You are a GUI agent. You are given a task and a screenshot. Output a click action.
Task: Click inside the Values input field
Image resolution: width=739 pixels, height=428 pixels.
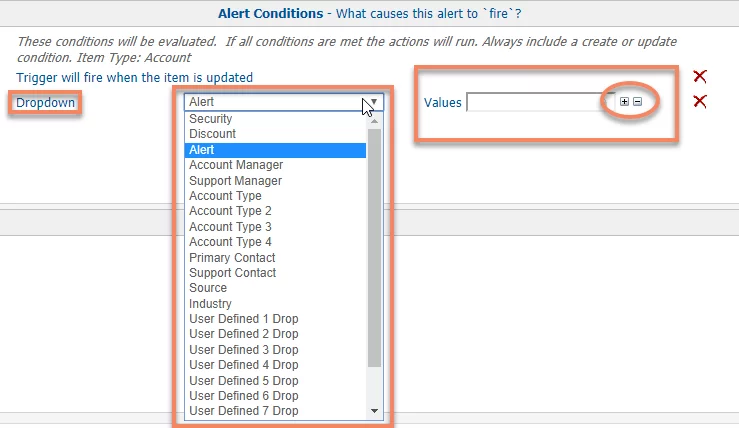(540, 102)
